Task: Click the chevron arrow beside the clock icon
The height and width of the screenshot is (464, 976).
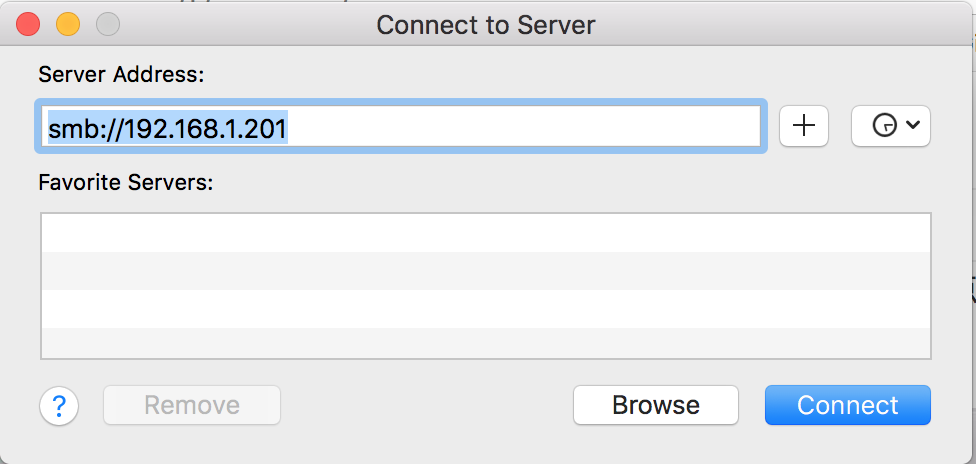Action: [912, 126]
